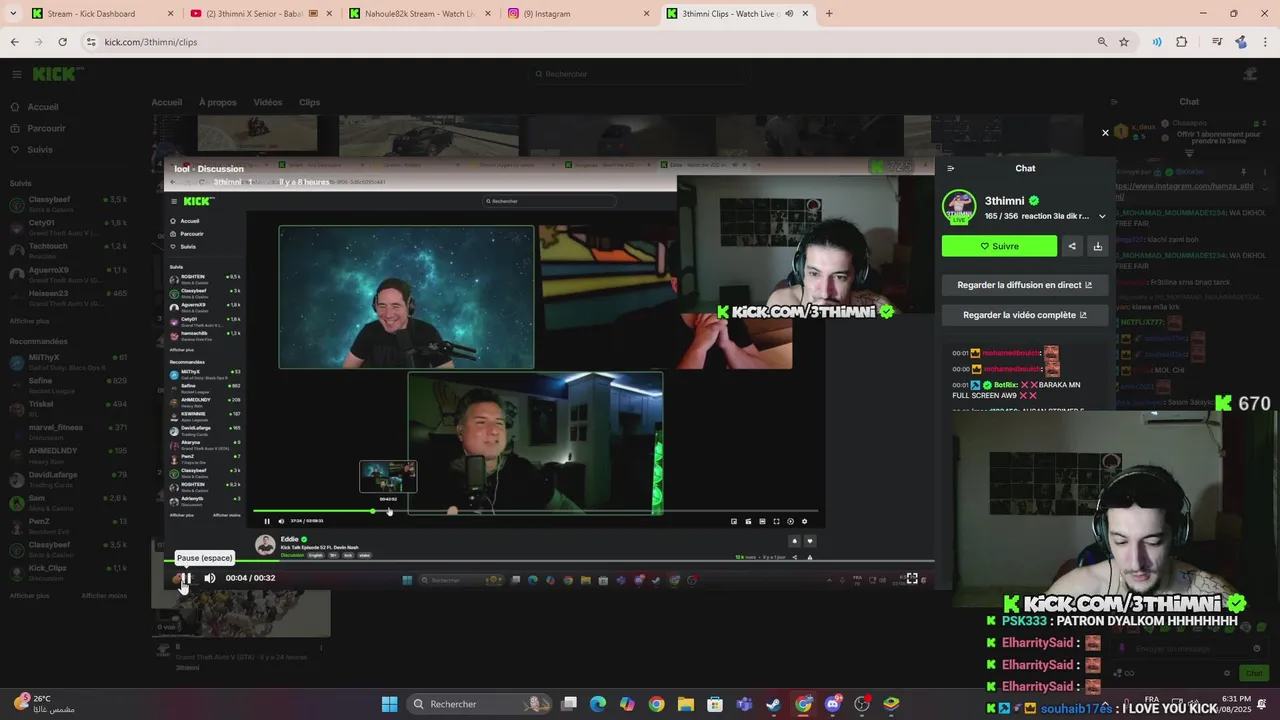Open Microsoft Edge from the taskbar
The width and height of the screenshot is (1280, 720).
click(x=598, y=704)
